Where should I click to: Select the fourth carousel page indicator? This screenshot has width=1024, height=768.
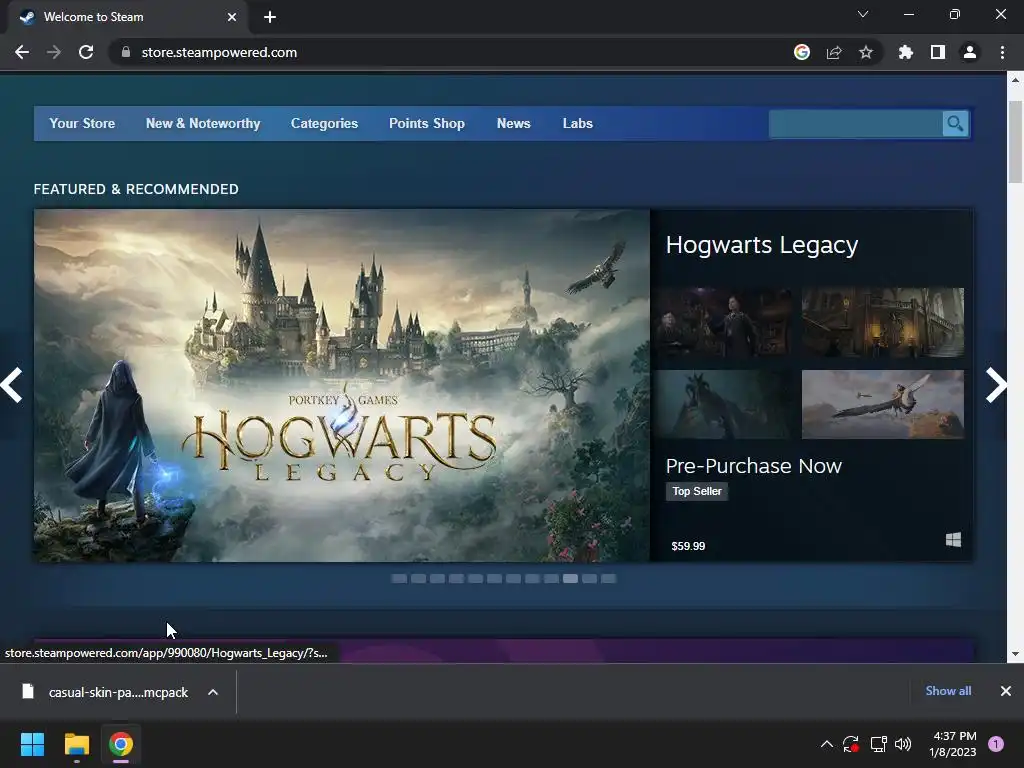[x=456, y=579]
